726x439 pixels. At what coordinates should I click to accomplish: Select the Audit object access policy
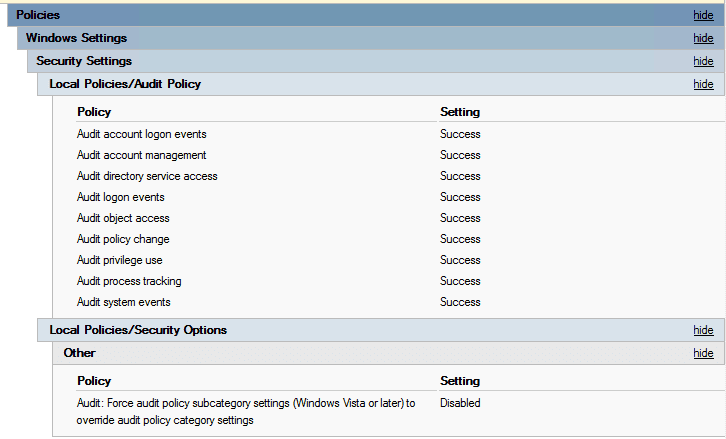click(x=123, y=218)
